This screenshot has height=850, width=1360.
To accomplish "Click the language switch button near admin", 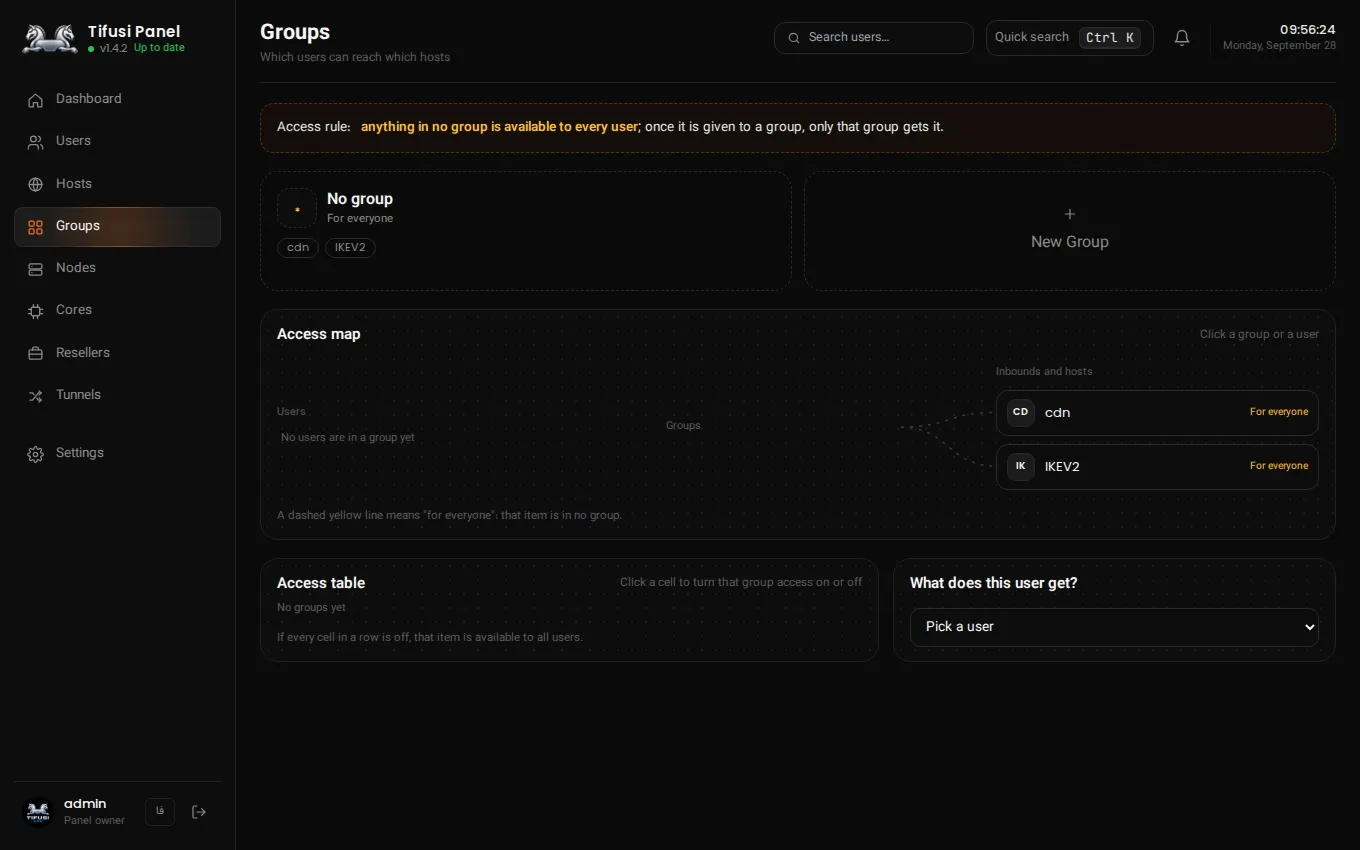I will [x=160, y=812].
